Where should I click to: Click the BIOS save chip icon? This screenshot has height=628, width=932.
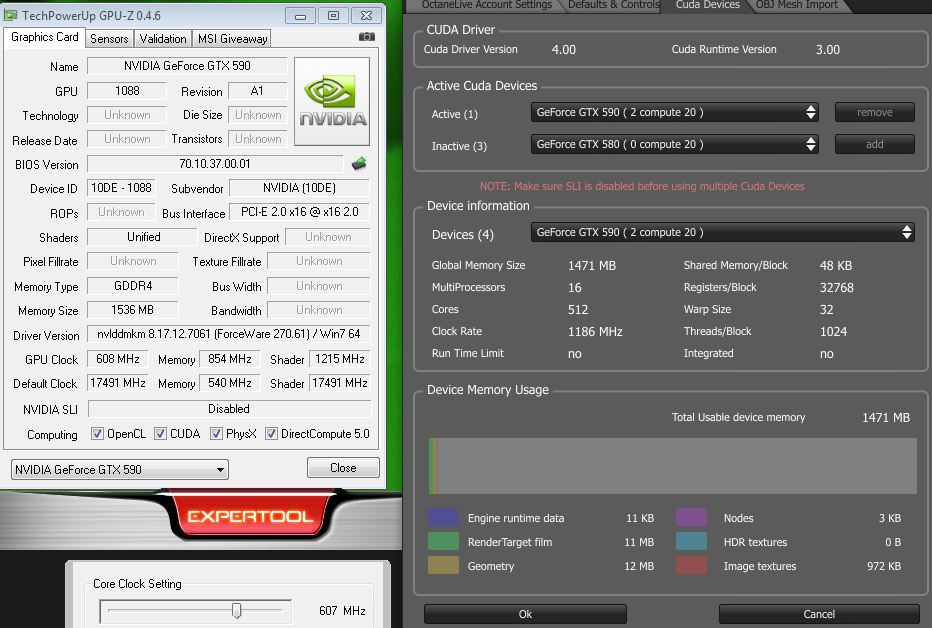(359, 163)
